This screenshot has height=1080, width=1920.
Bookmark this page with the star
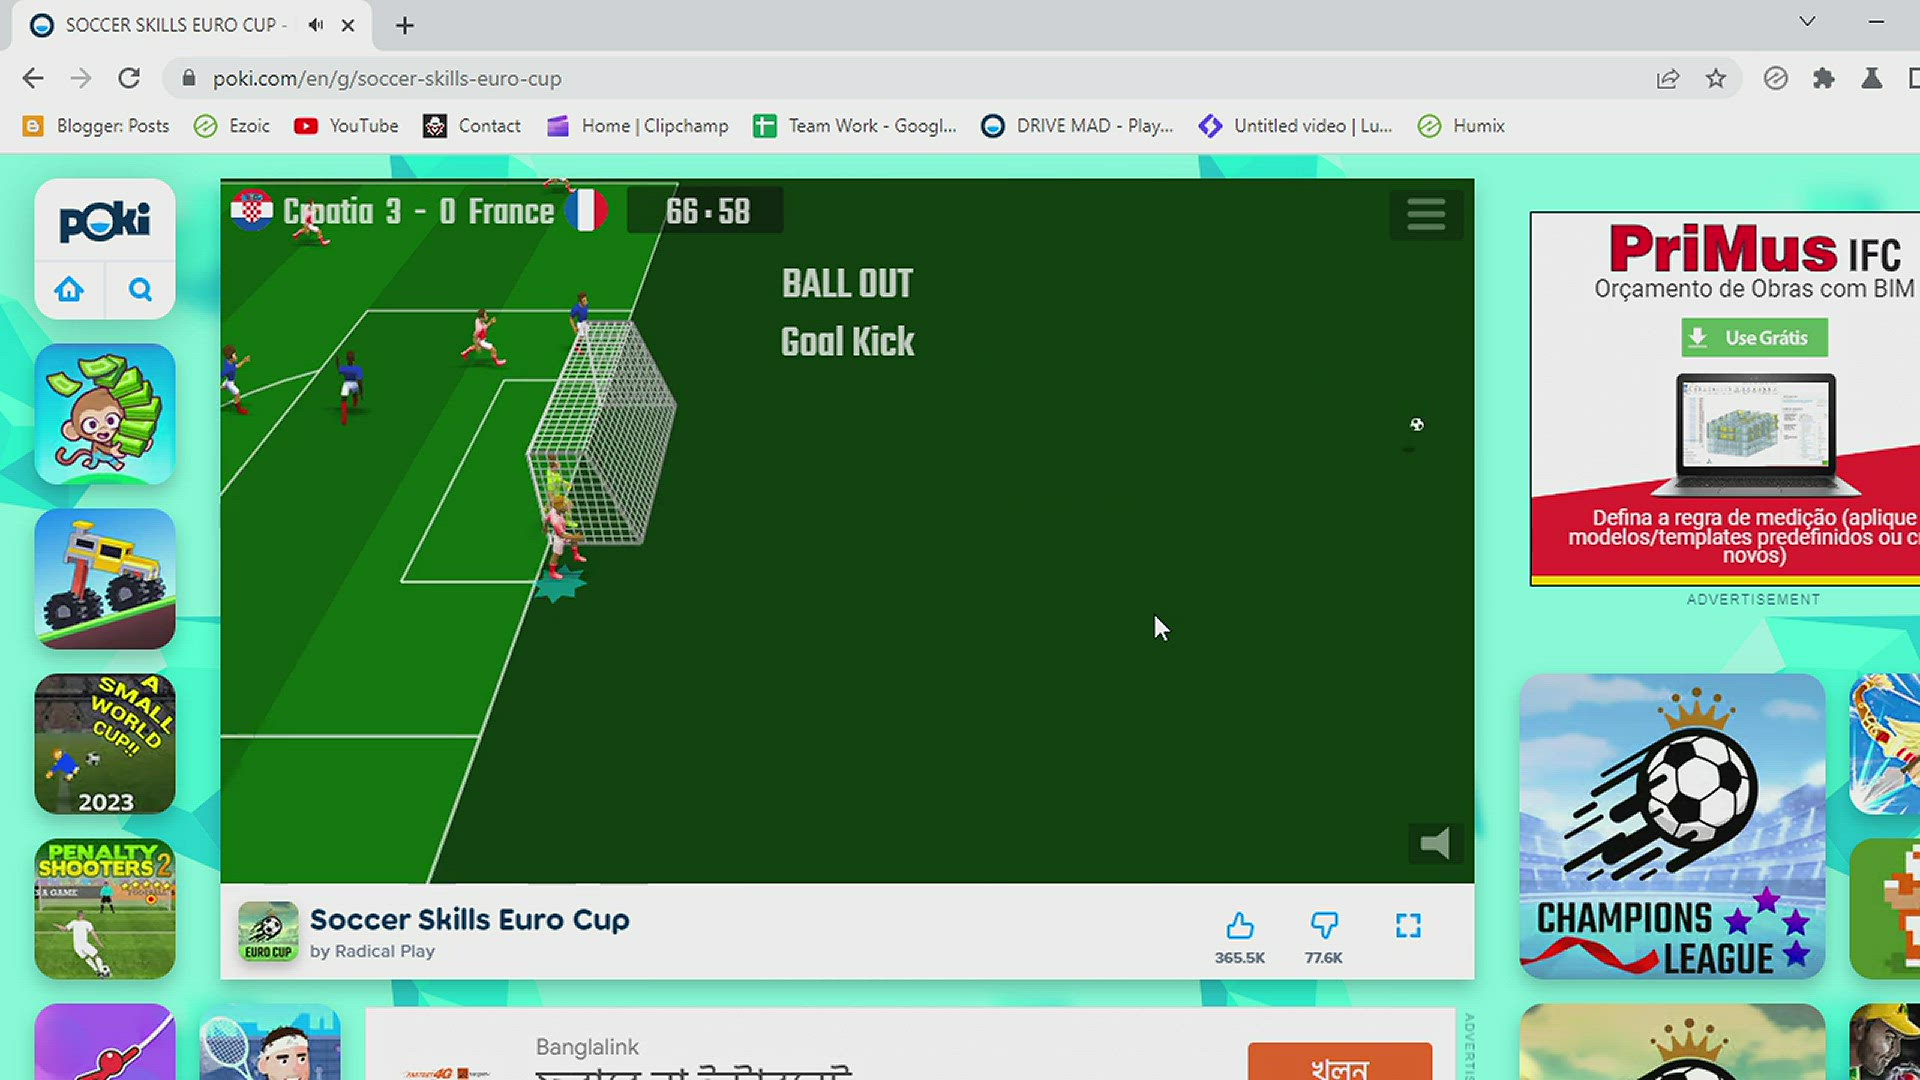[x=1716, y=78]
